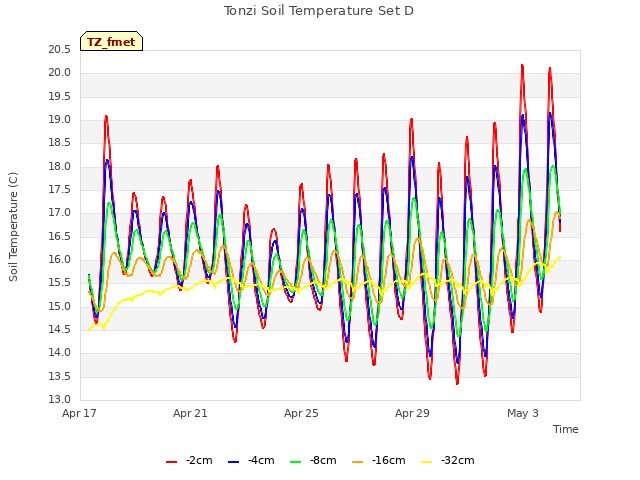Click the 16.0 y-axis tick label

click(60, 260)
